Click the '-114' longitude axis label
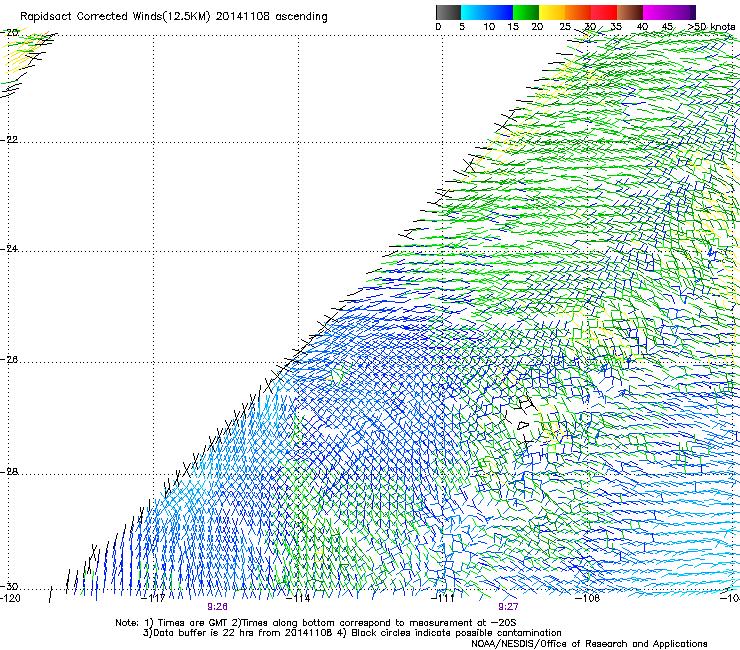The height and width of the screenshot is (650, 740). 299,598
